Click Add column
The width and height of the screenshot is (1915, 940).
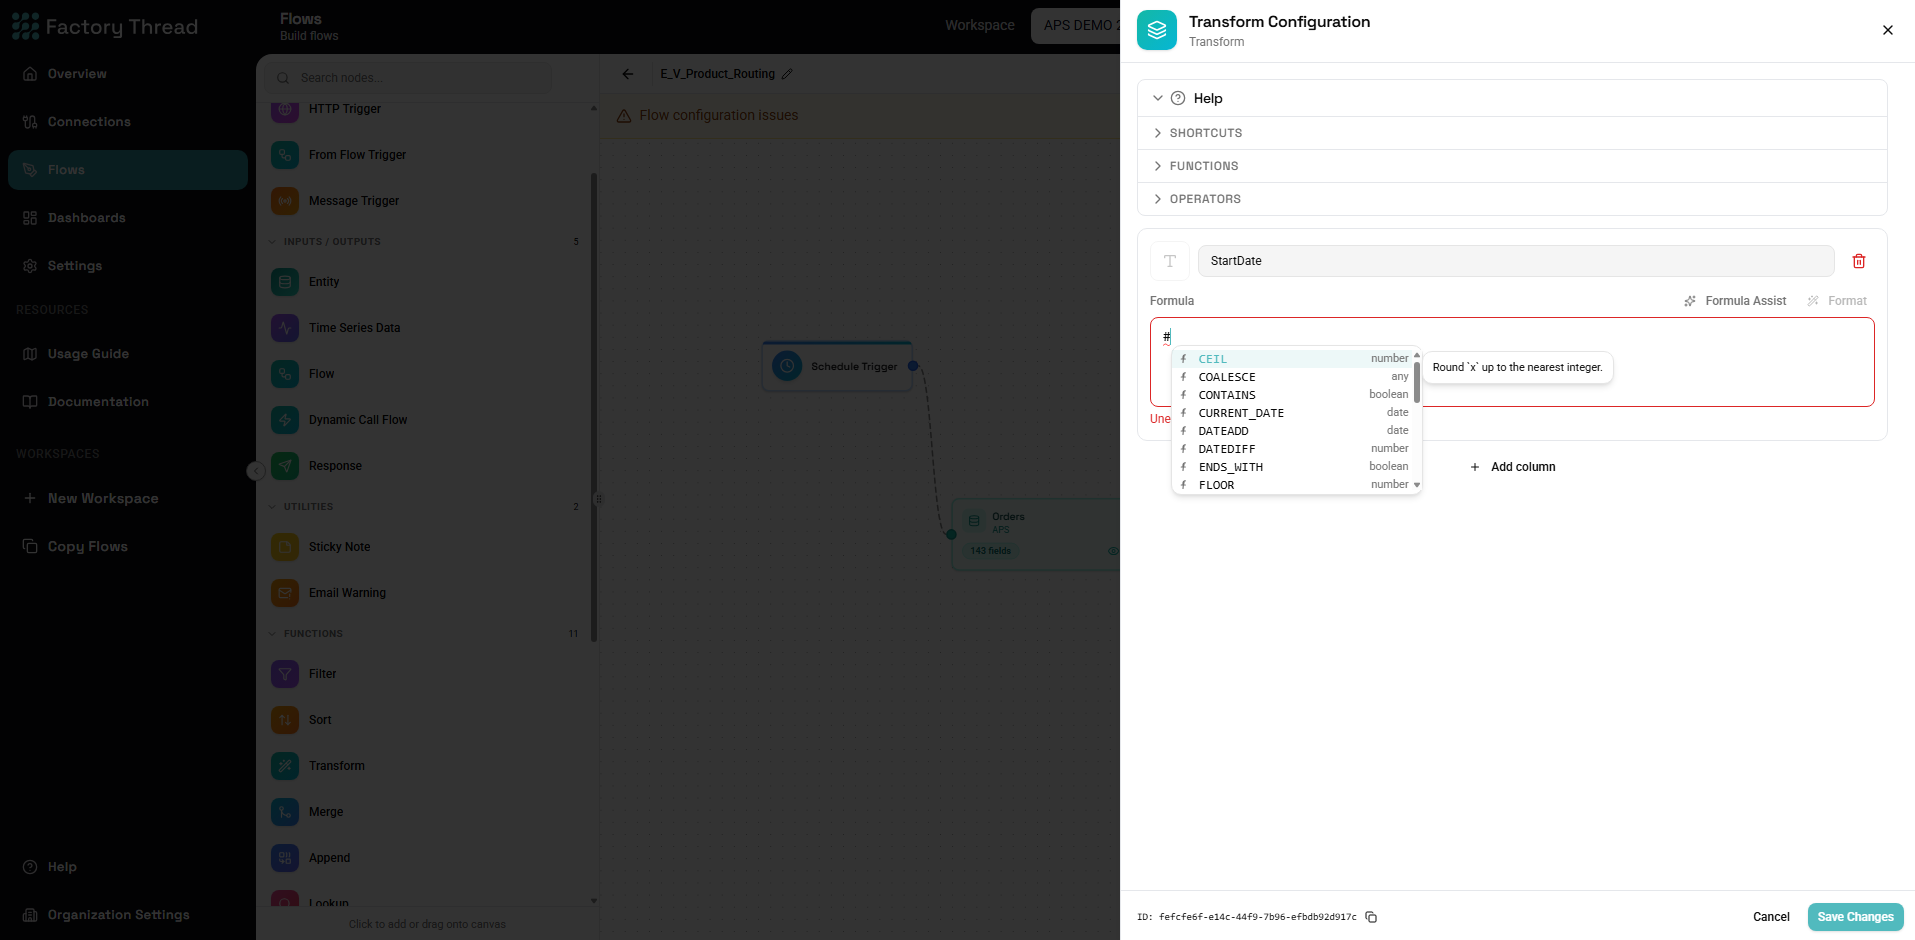point(1512,467)
